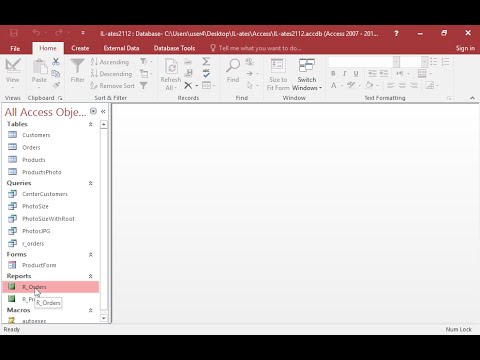The image size is (480, 360).
Task: Collapse the navigation pane shutter bar
Action: [x=103, y=112]
